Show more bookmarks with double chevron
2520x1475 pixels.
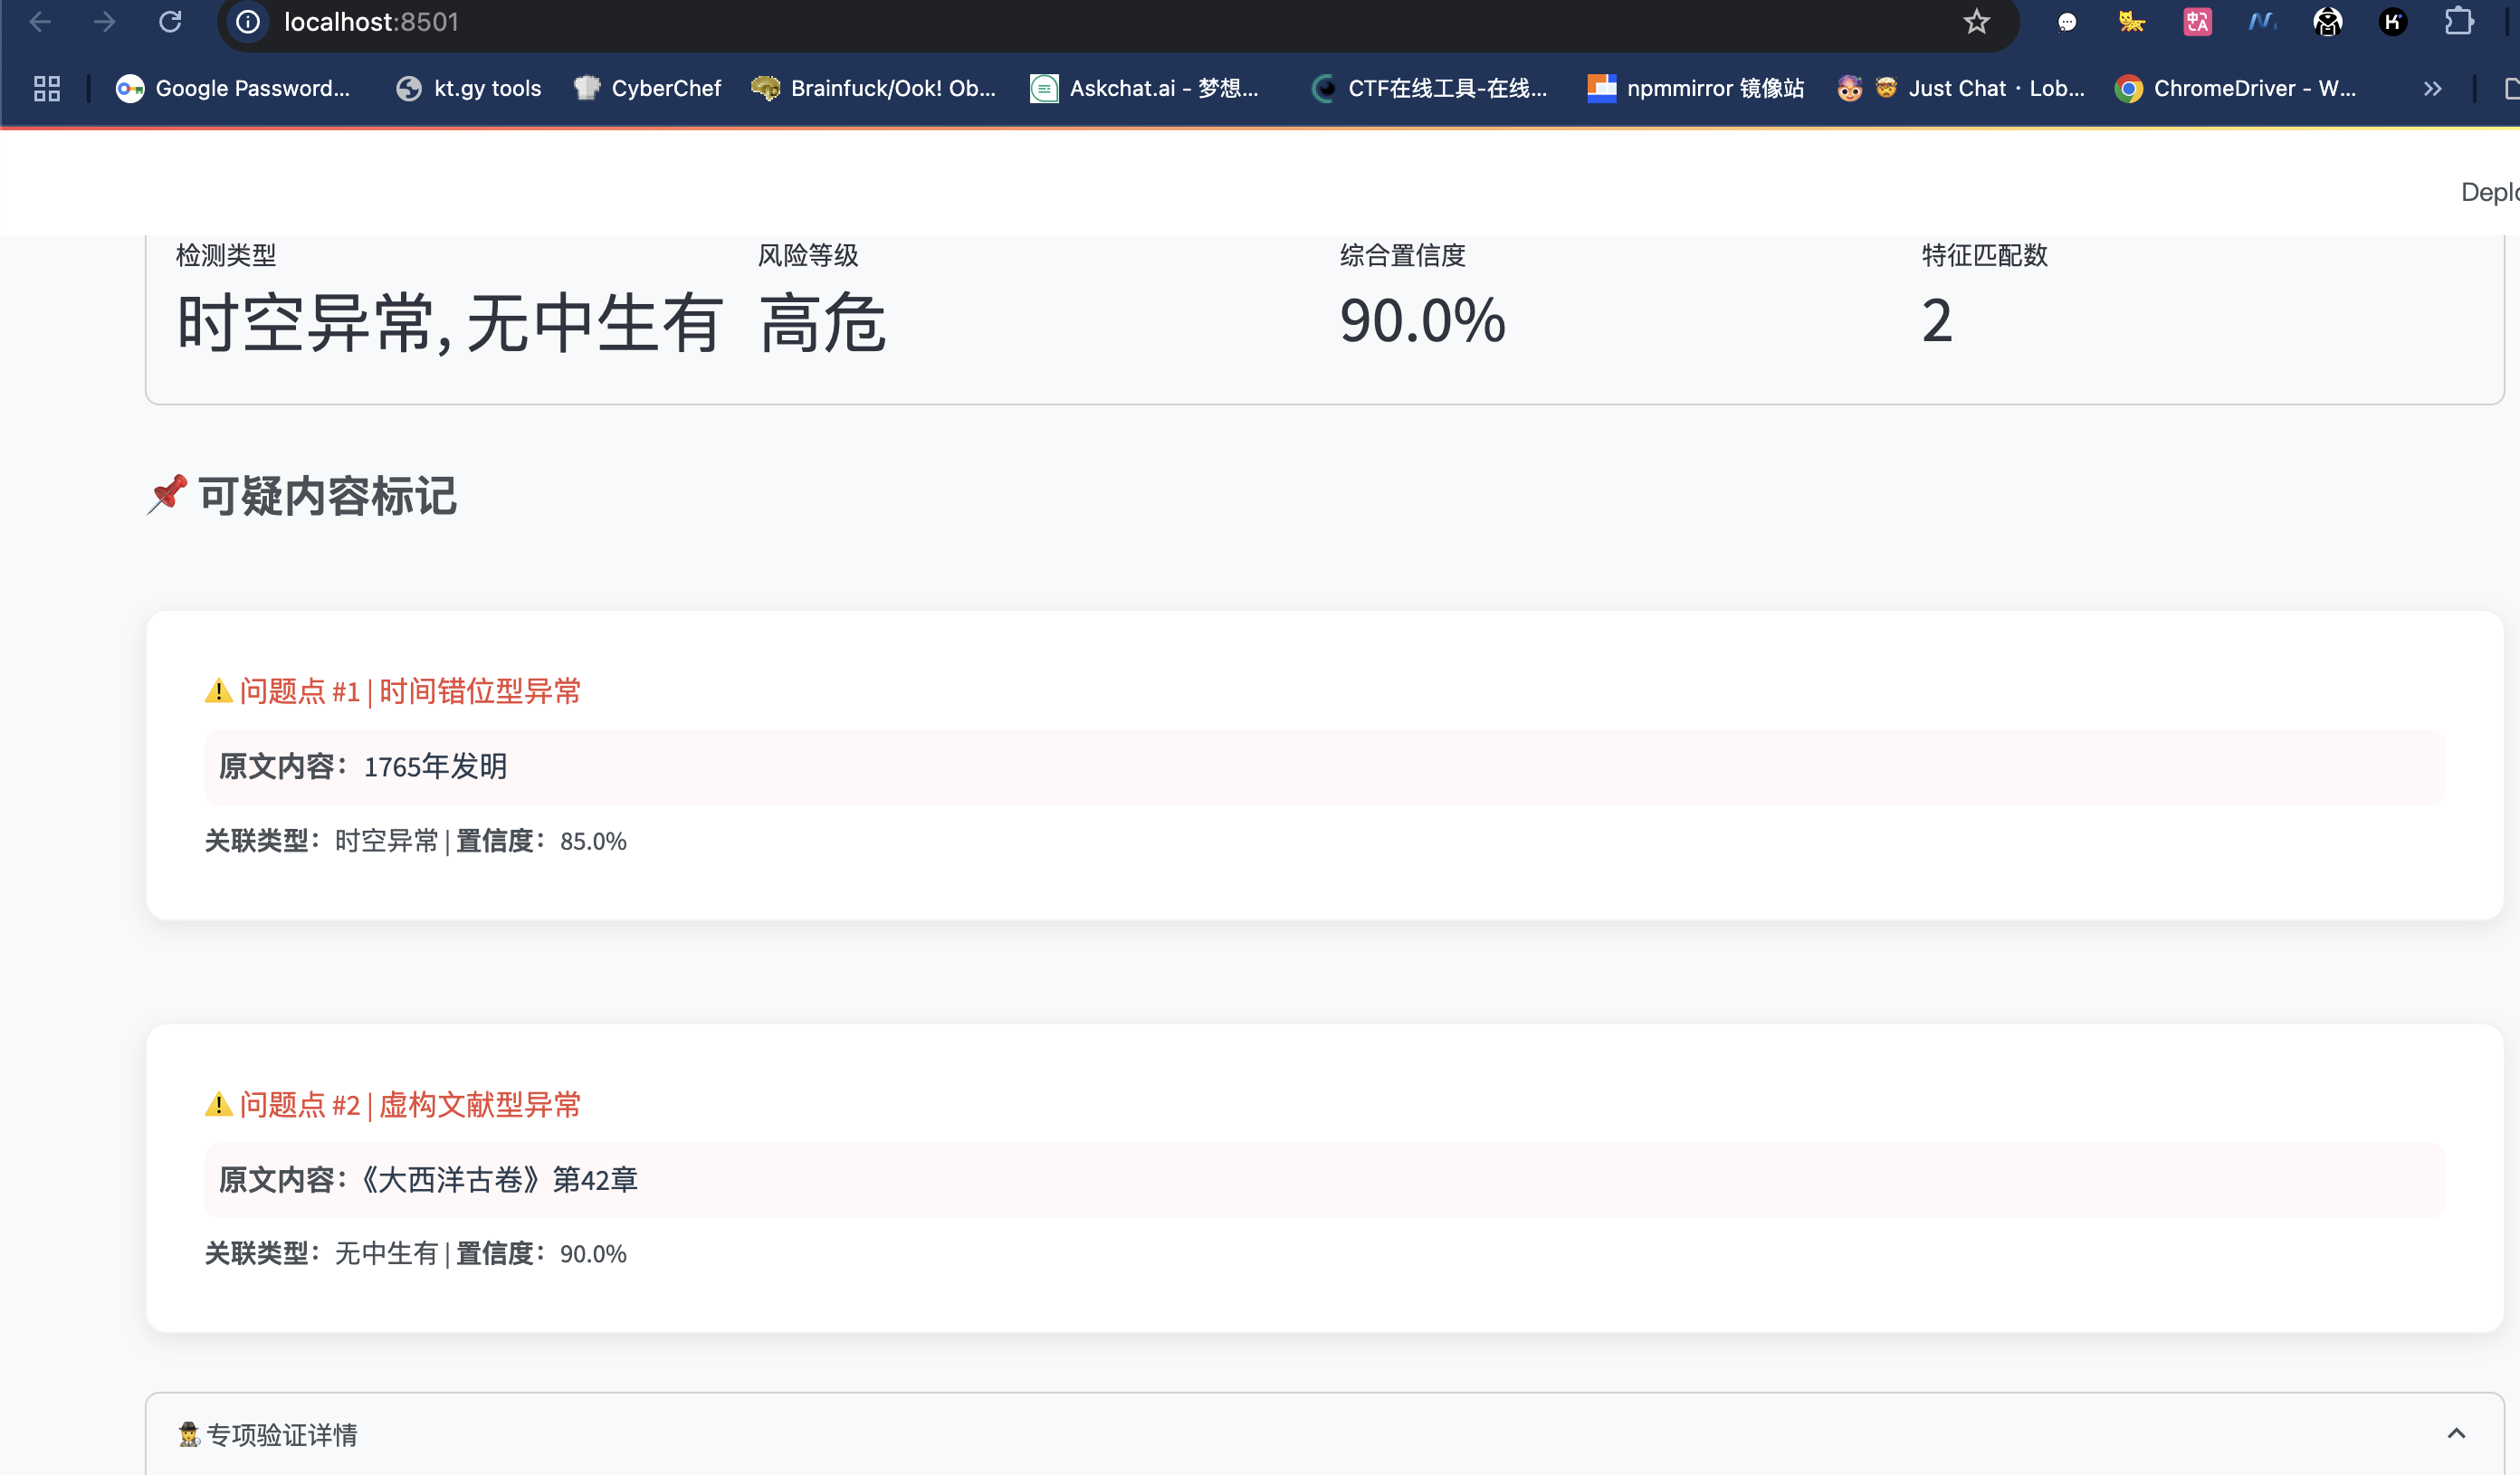tap(2432, 89)
